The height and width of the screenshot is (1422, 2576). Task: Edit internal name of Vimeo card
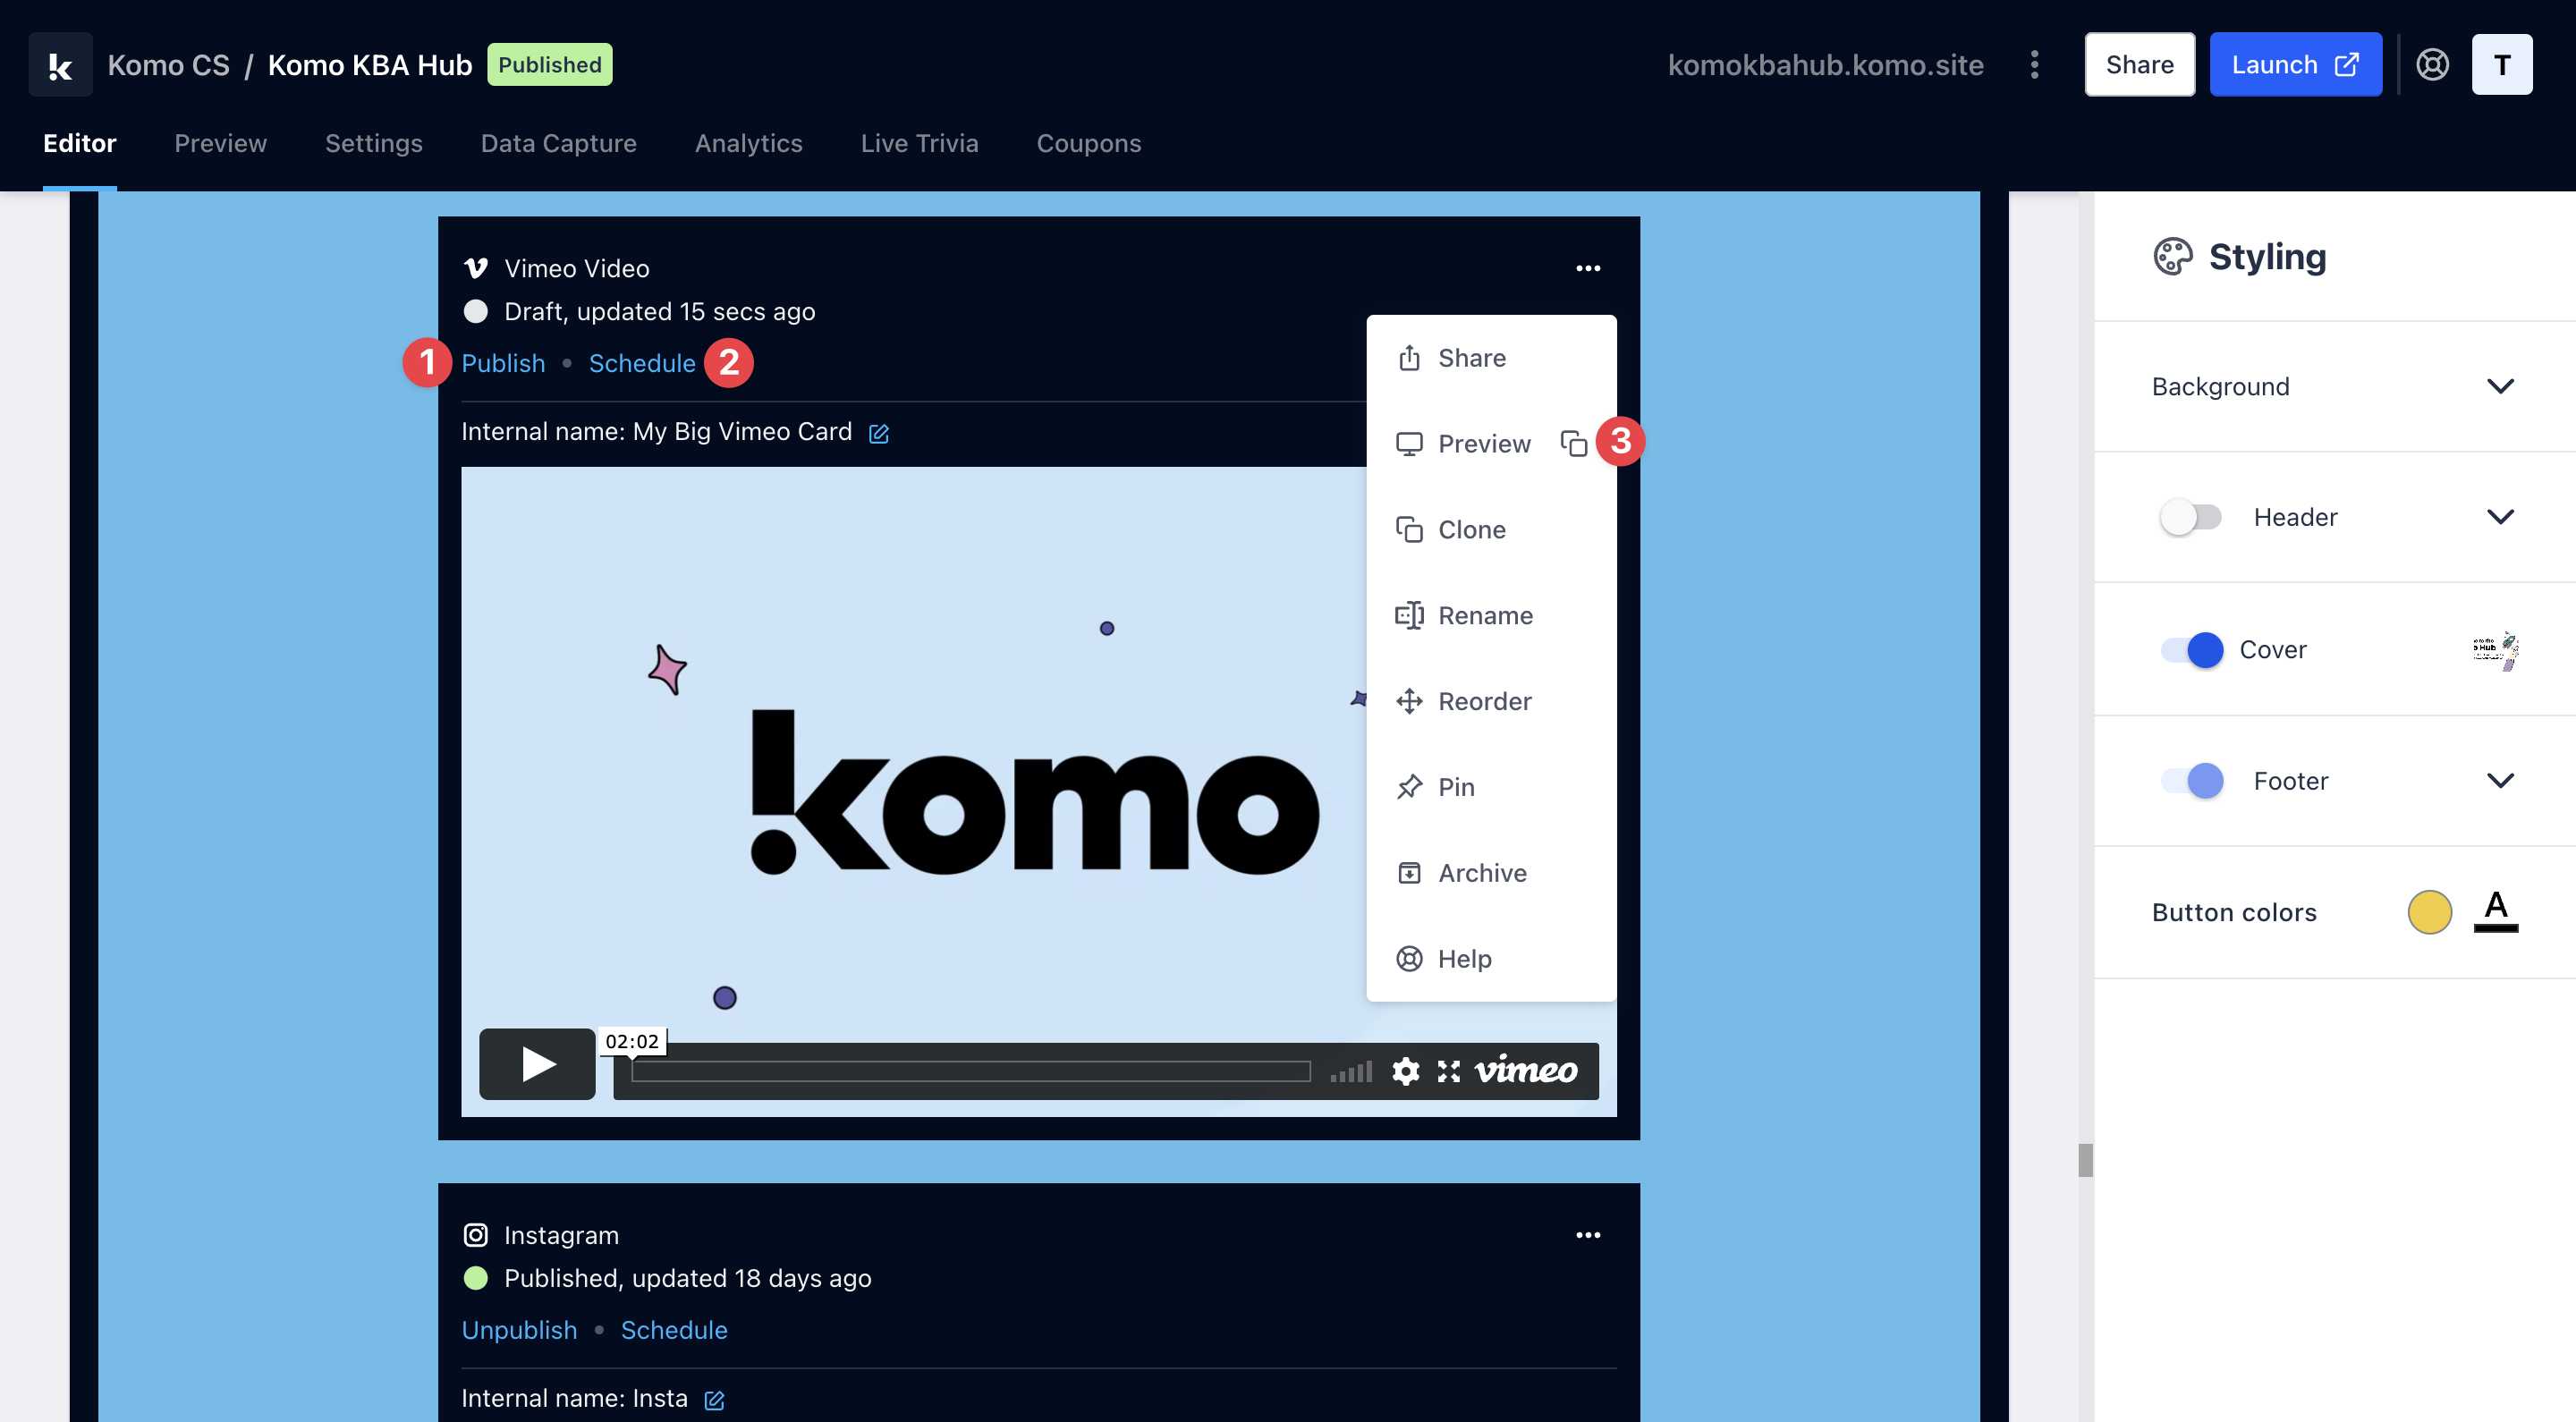(879, 433)
